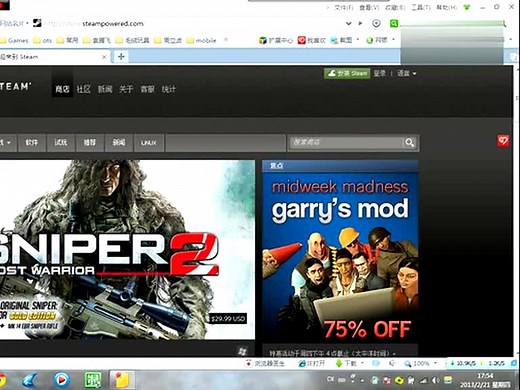The image size is (520, 390).
Task: Expand the 截图 dropdown arrow
Action: click(x=358, y=40)
